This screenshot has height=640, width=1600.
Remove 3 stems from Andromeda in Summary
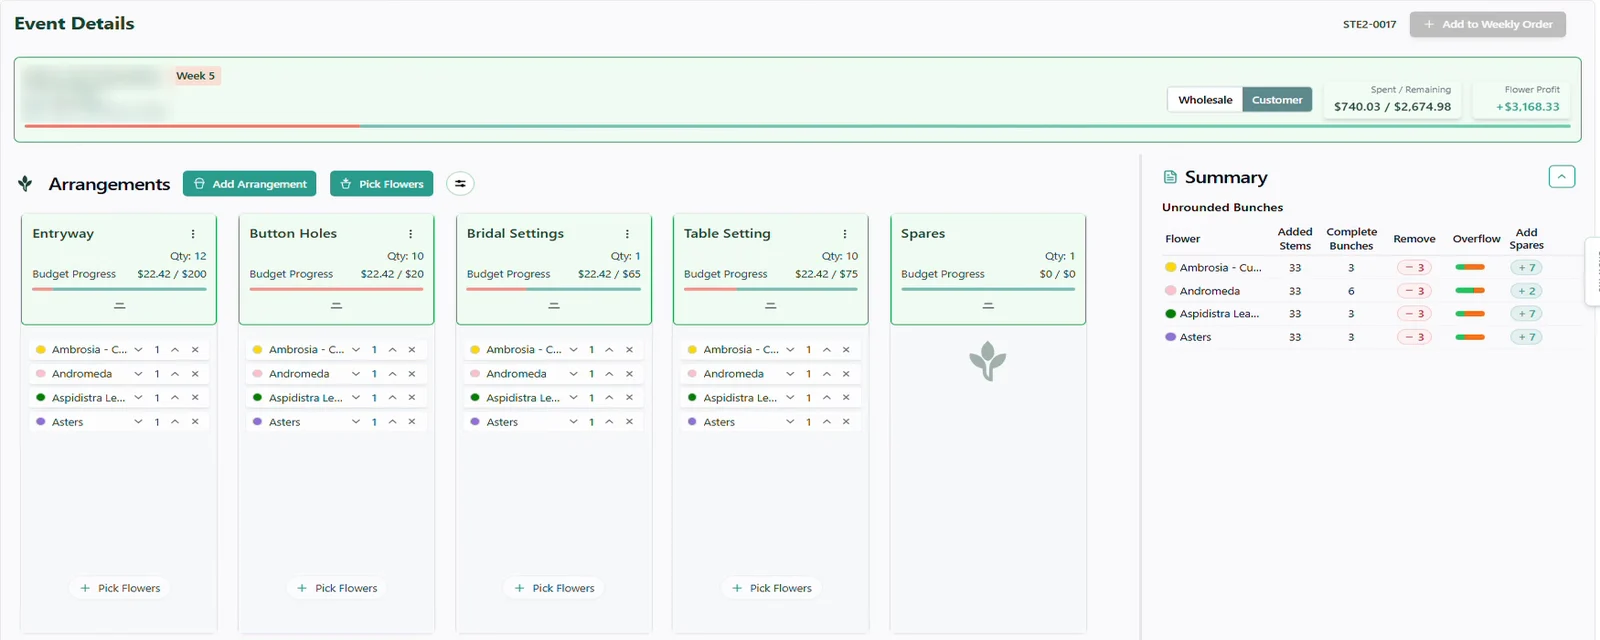(1414, 291)
